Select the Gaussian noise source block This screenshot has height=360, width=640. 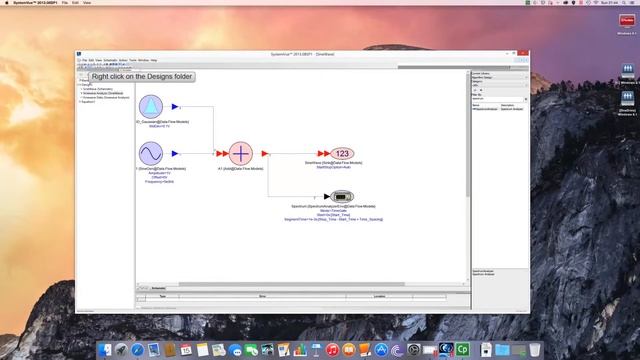(151, 107)
